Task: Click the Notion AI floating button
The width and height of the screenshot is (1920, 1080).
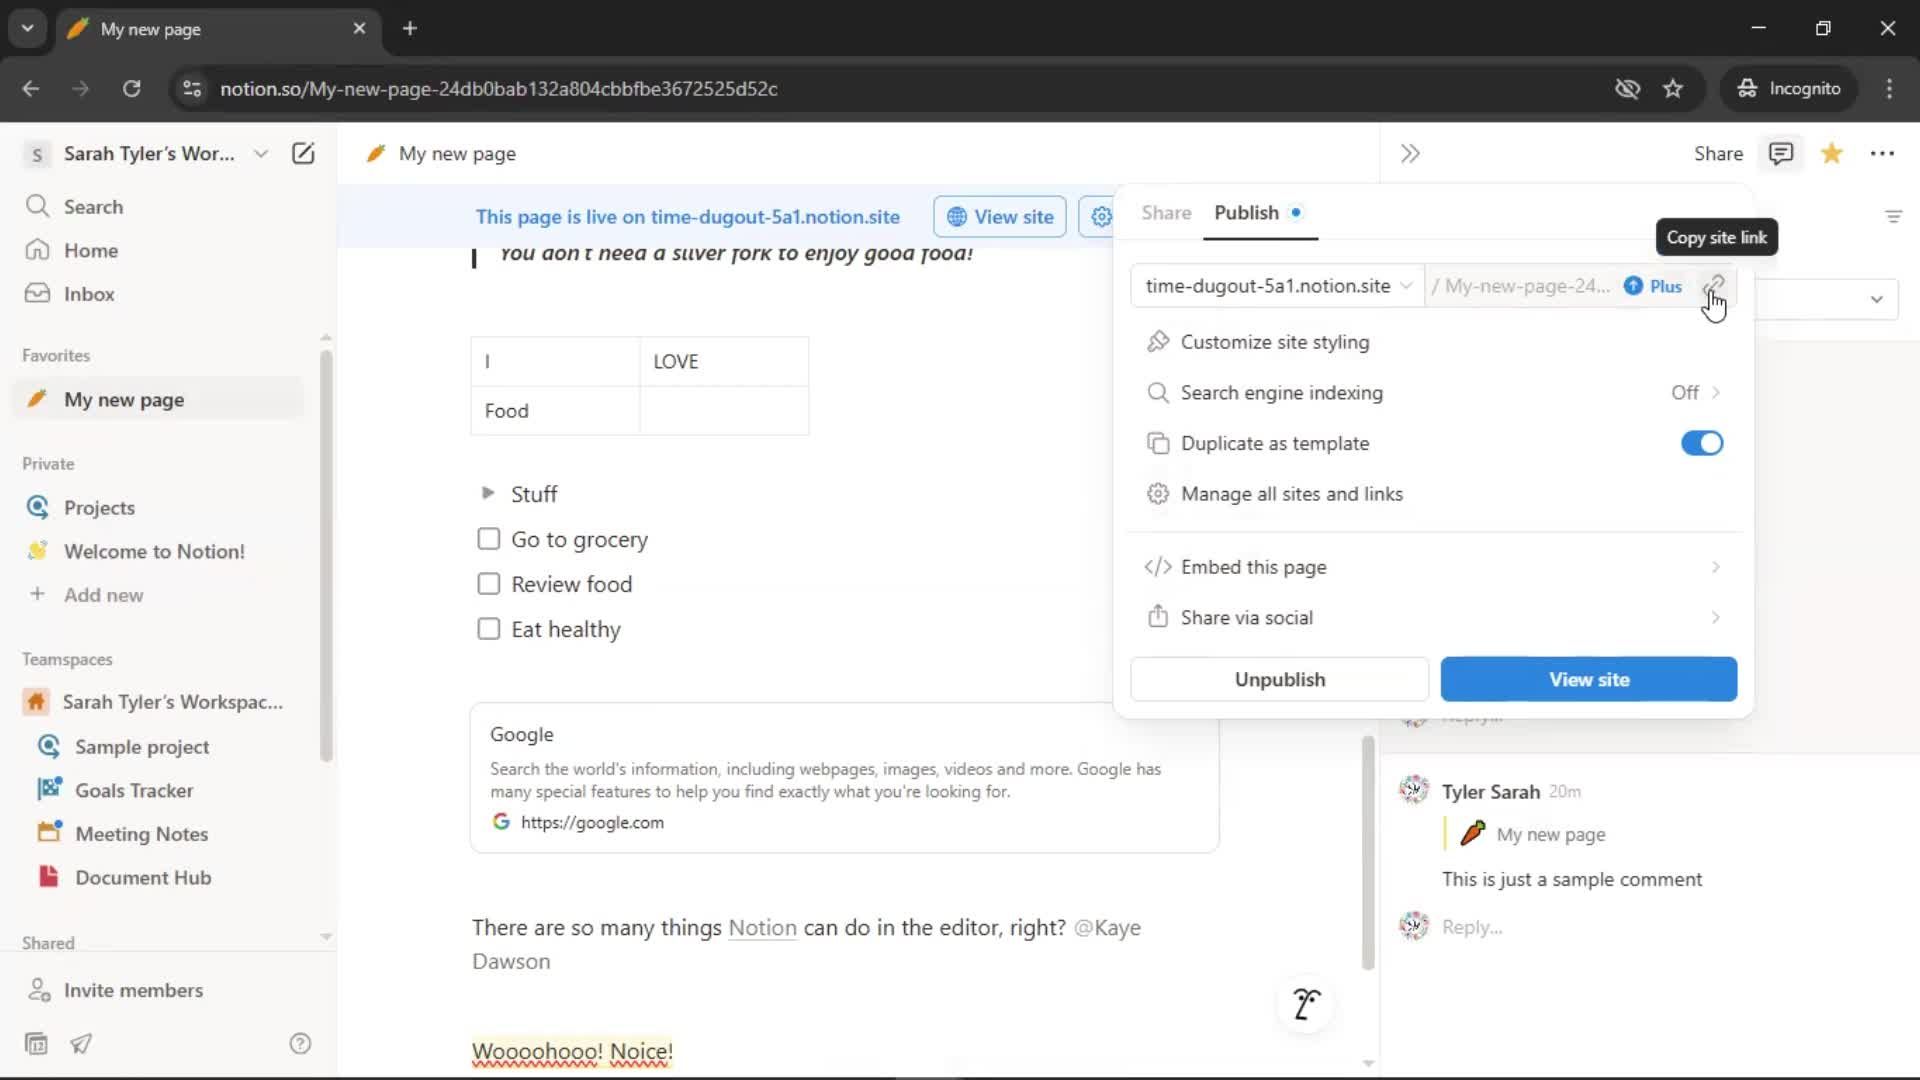Action: (x=1306, y=1003)
